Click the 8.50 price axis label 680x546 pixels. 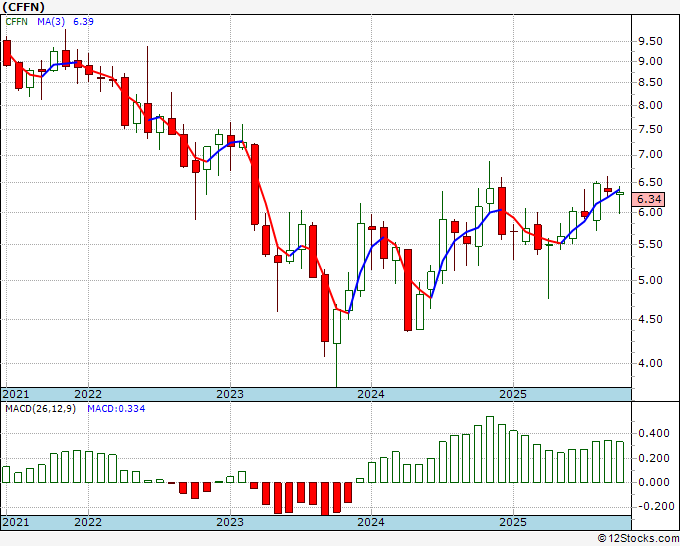click(x=650, y=82)
